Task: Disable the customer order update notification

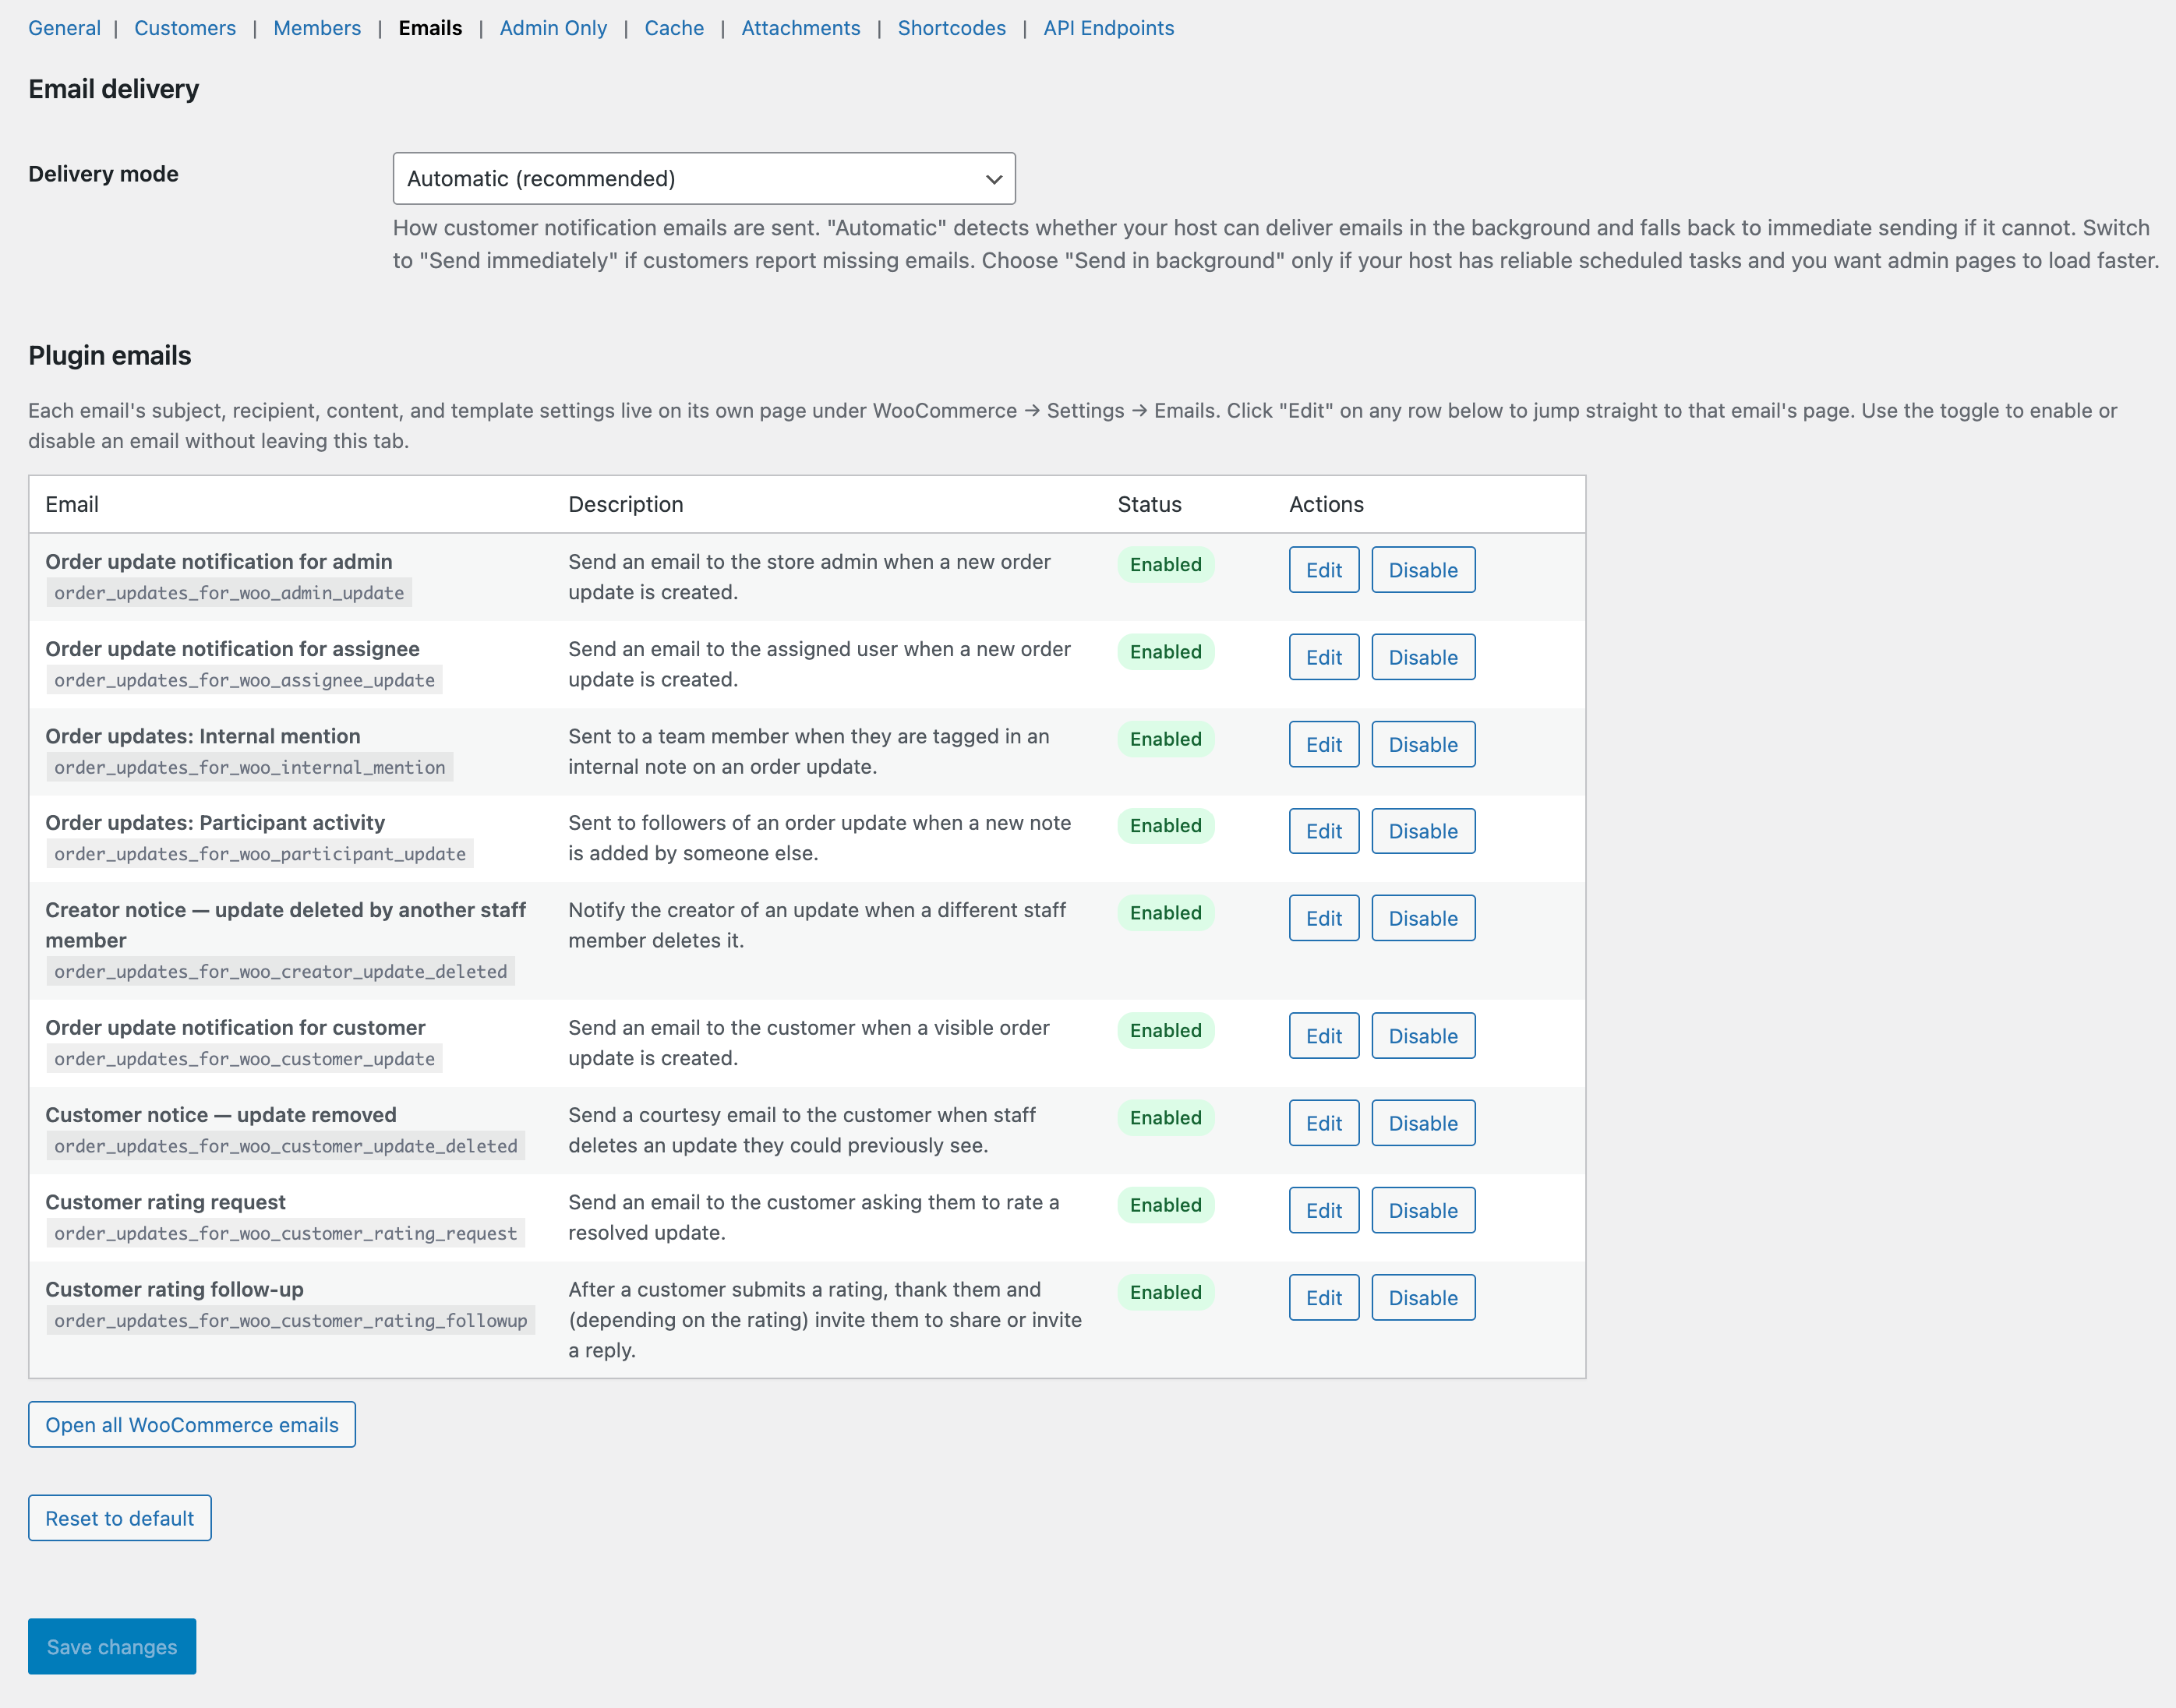Action: [x=1423, y=1036]
